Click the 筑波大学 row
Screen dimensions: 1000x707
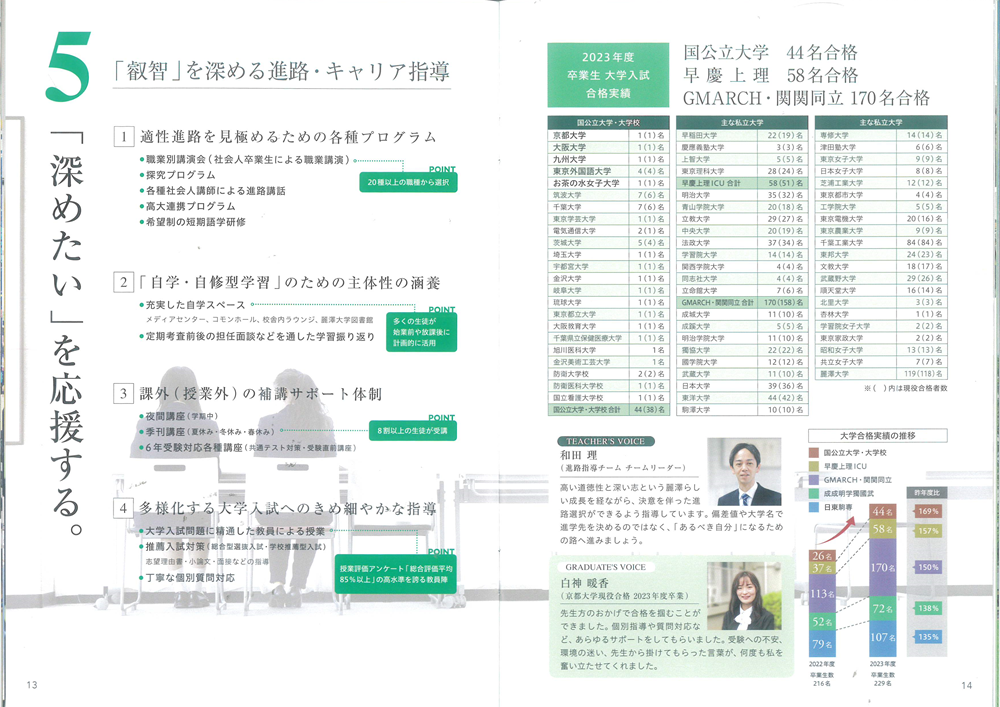pos(608,195)
